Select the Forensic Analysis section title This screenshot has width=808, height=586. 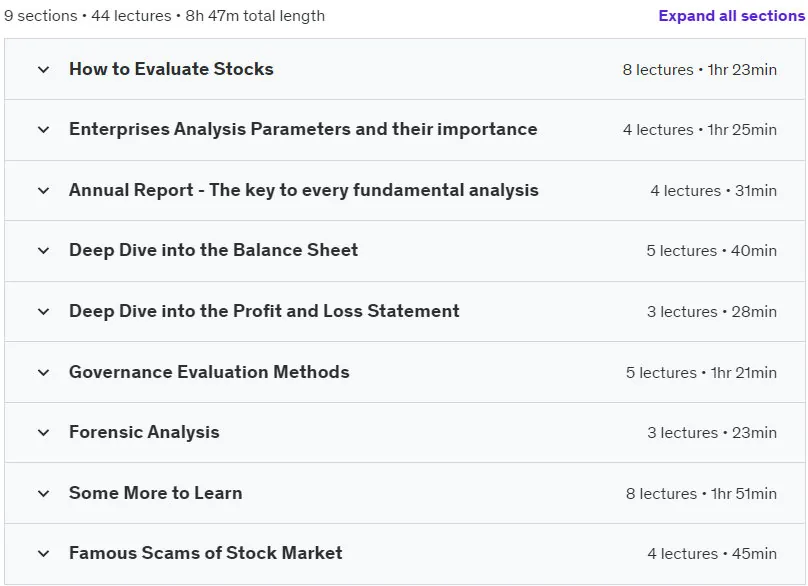144,432
